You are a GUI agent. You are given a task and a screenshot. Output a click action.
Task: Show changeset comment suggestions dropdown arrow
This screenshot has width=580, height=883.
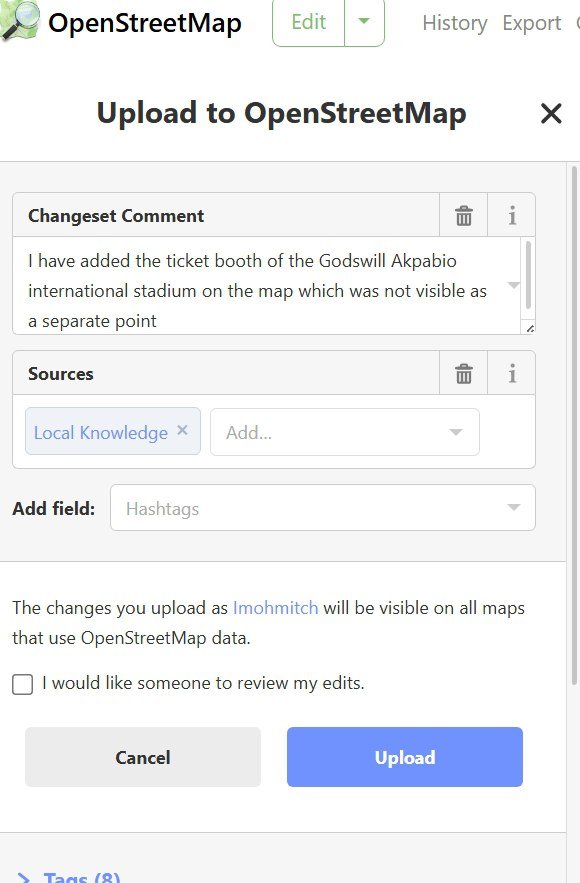coord(513,285)
